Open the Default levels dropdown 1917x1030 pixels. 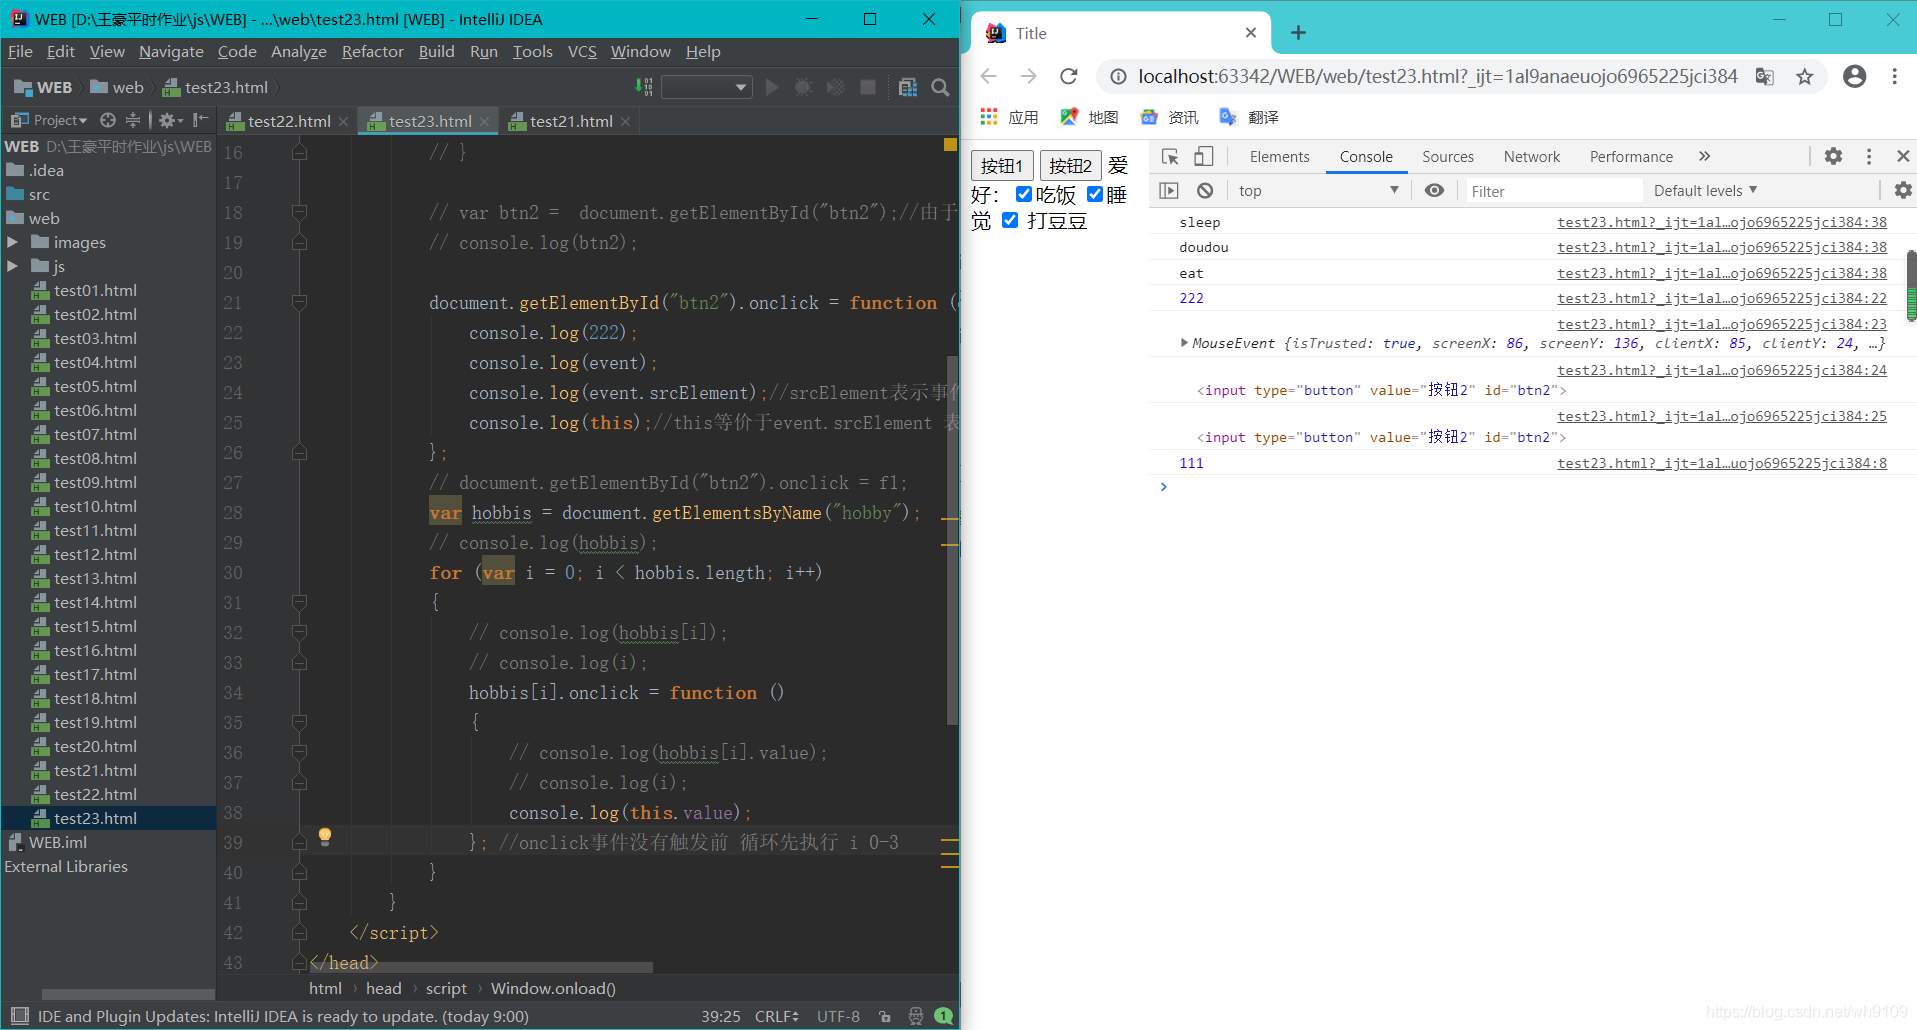(x=1705, y=190)
